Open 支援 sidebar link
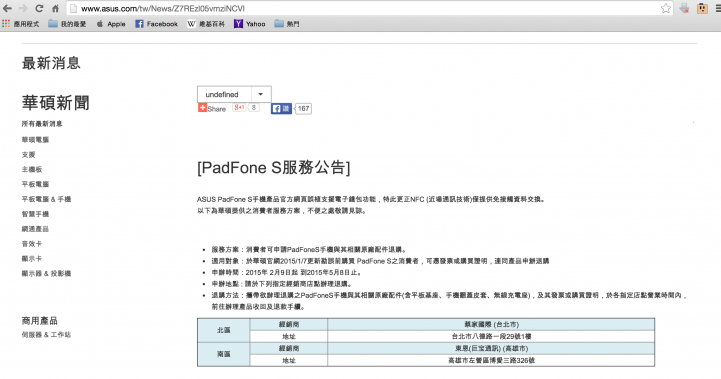 (29, 155)
